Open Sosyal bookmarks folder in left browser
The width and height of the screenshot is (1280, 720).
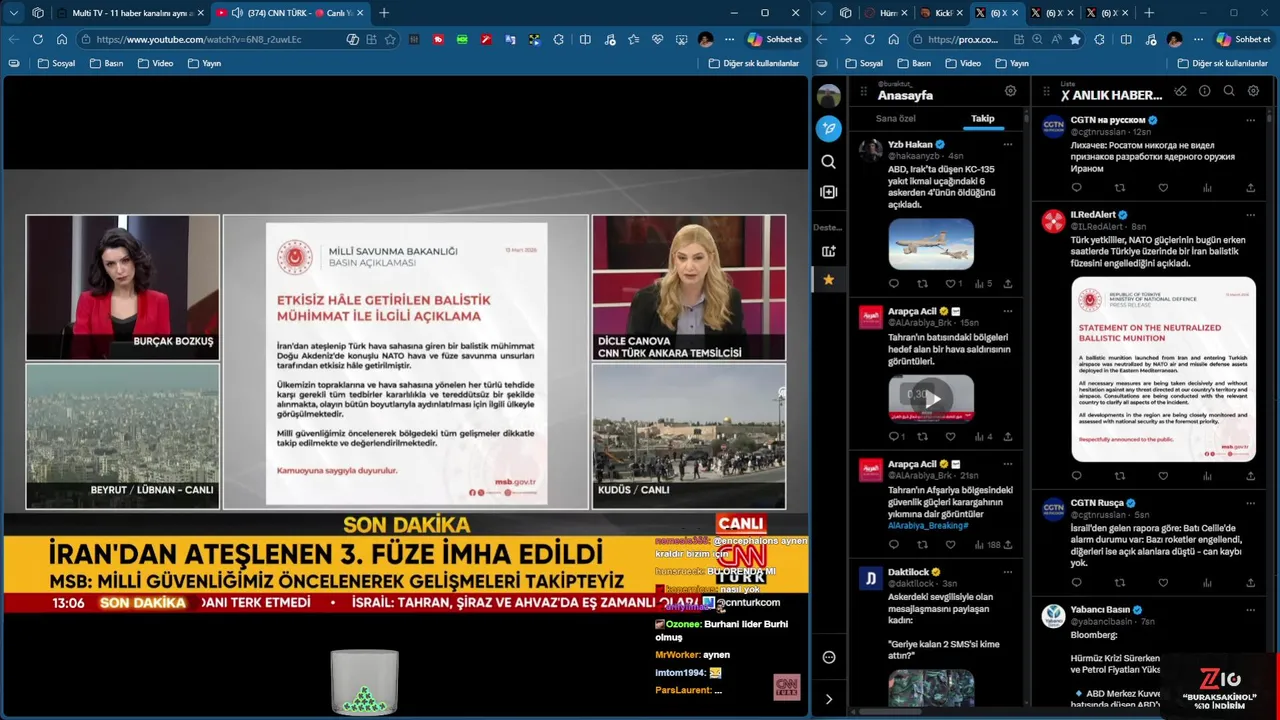click(x=56, y=63)
